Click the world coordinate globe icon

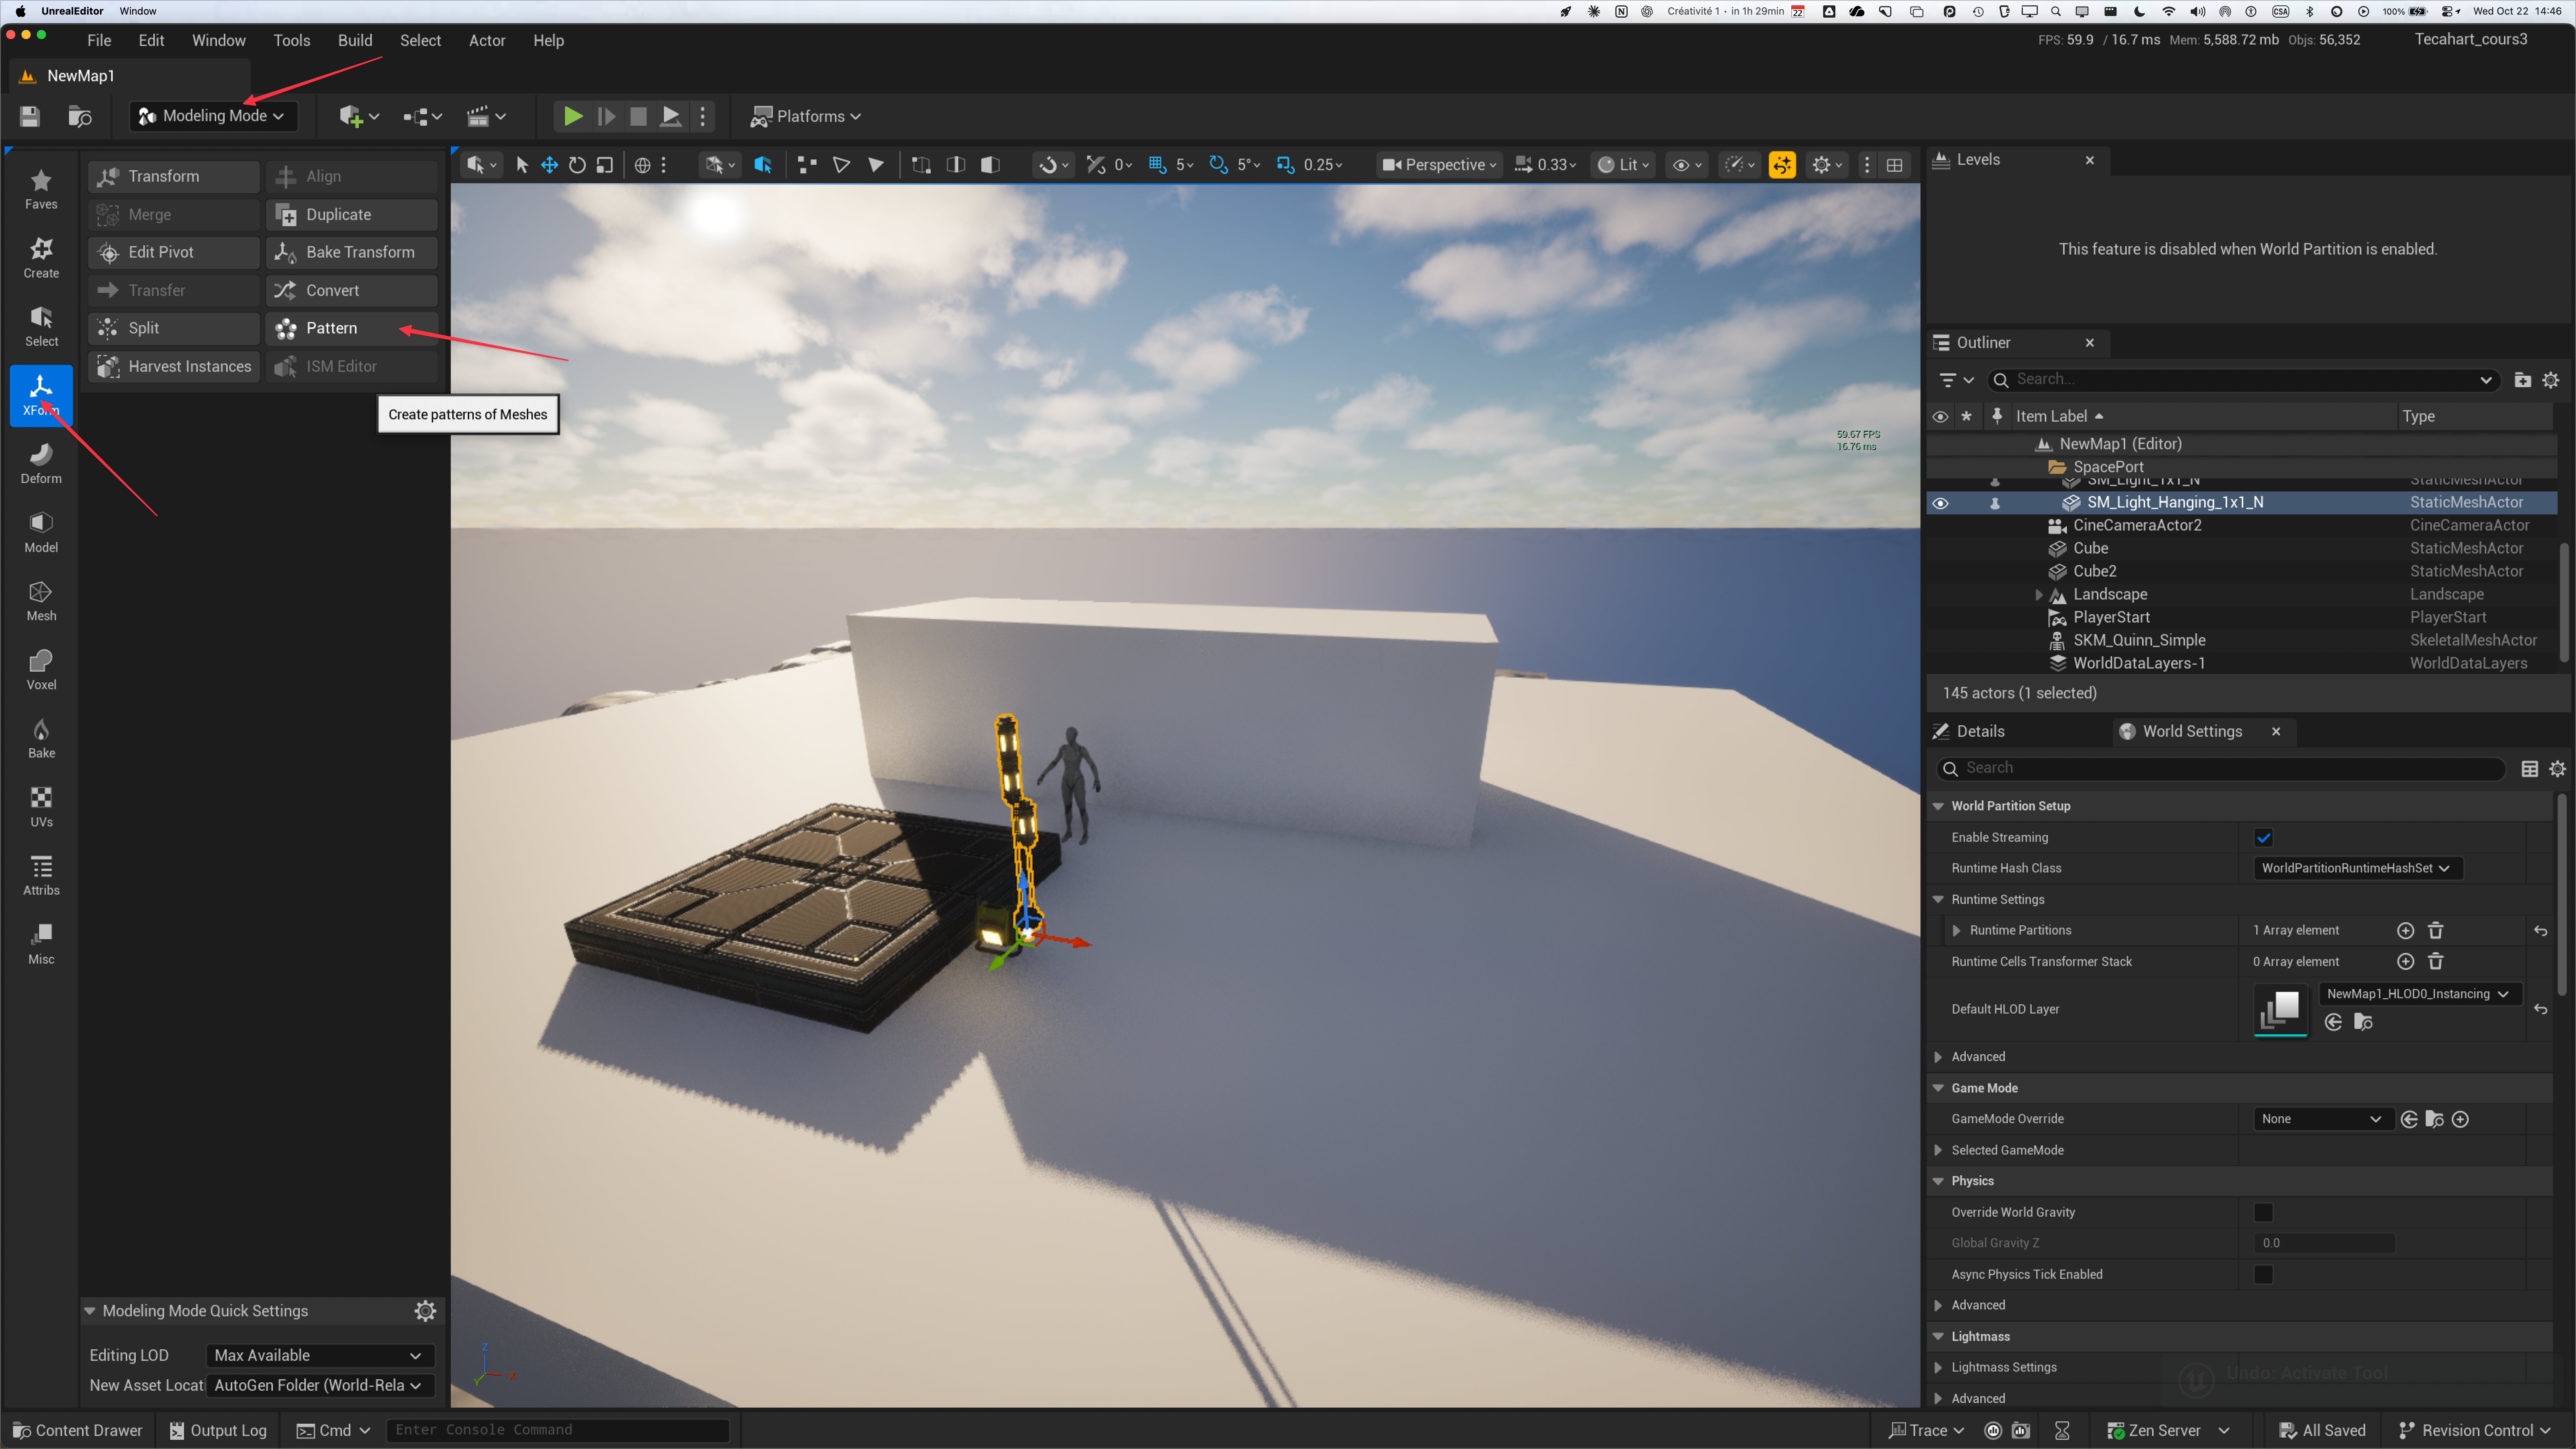[643, 165]
